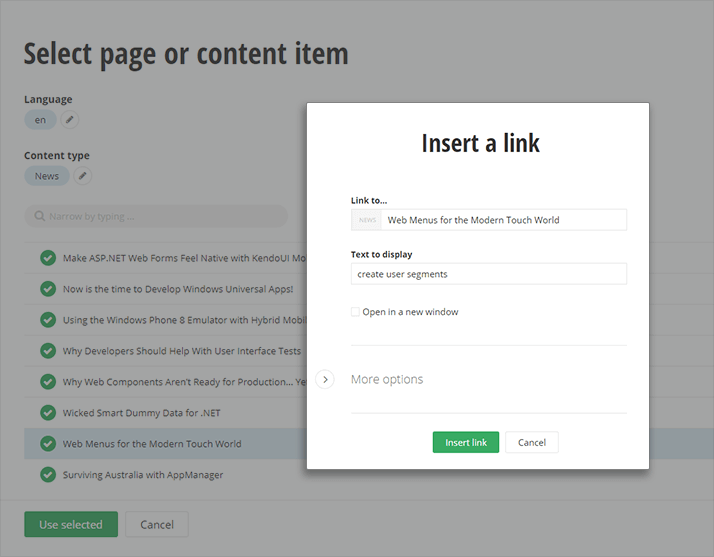Select Why Web Components Aren't Ready for Production item
The width and height of the screenshot is (714, 557).
(165, 382)
